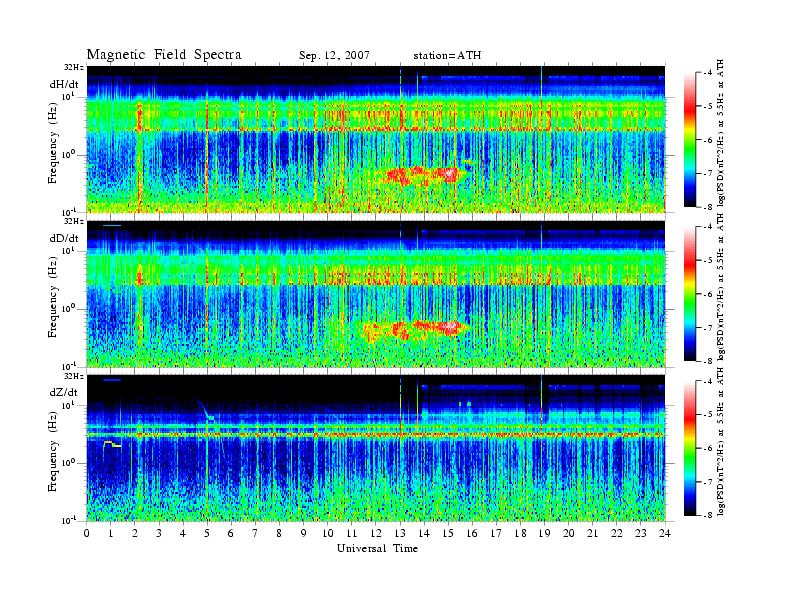Click the vertical log(PSD) scale title beside the dH/dt colorbar
The height and width of the screenshot is (612, 792).
coord(720,133)
